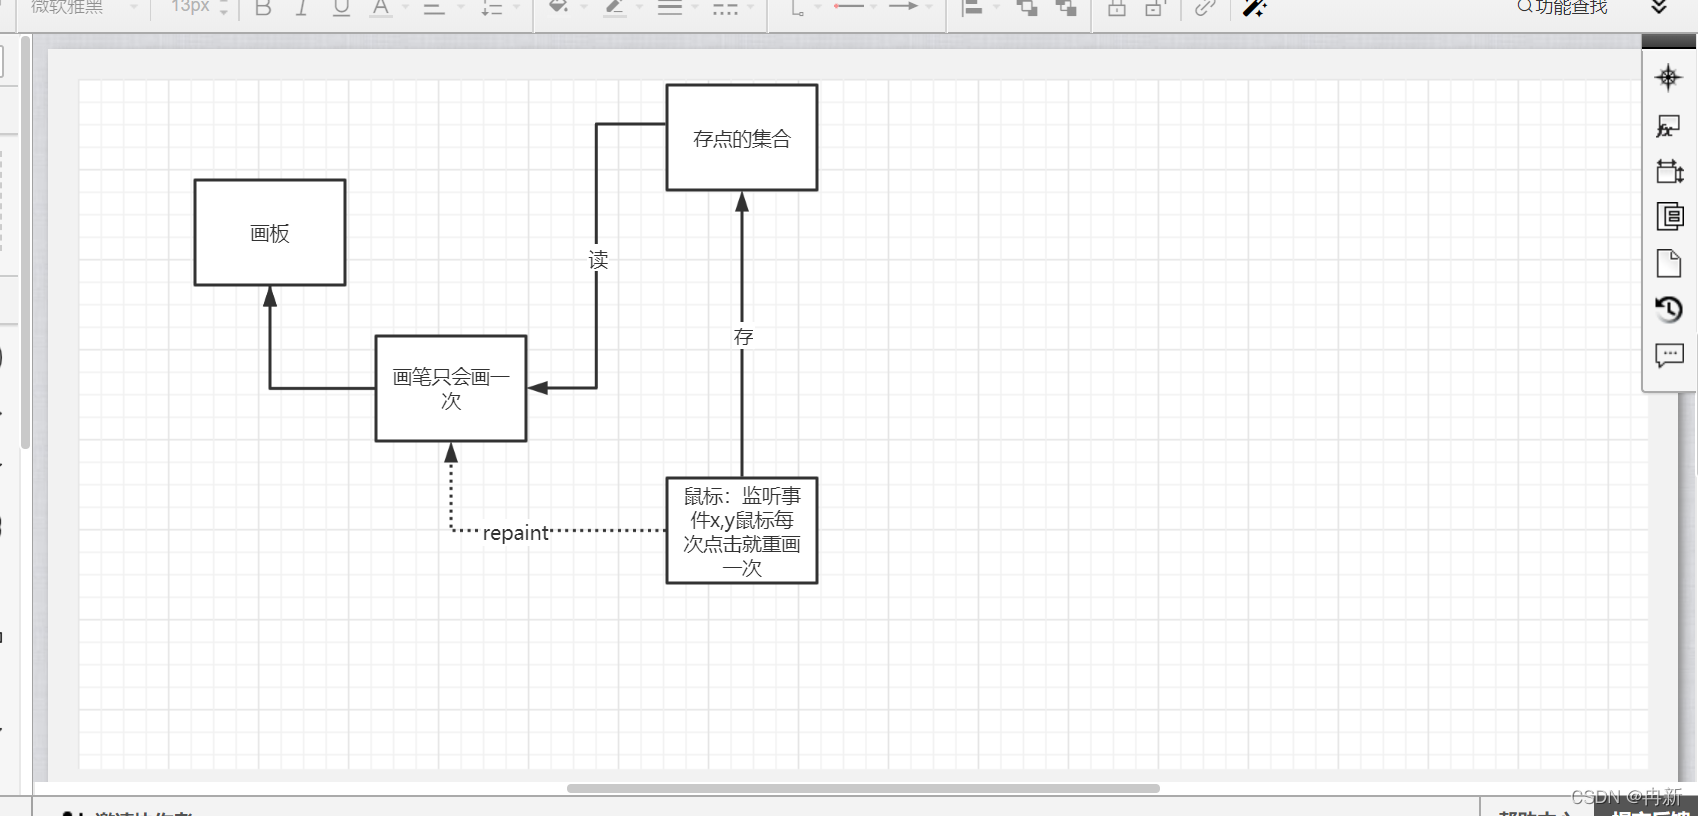Select the 读 connector label
The image size is (1698, 816).
coord(598,260)
